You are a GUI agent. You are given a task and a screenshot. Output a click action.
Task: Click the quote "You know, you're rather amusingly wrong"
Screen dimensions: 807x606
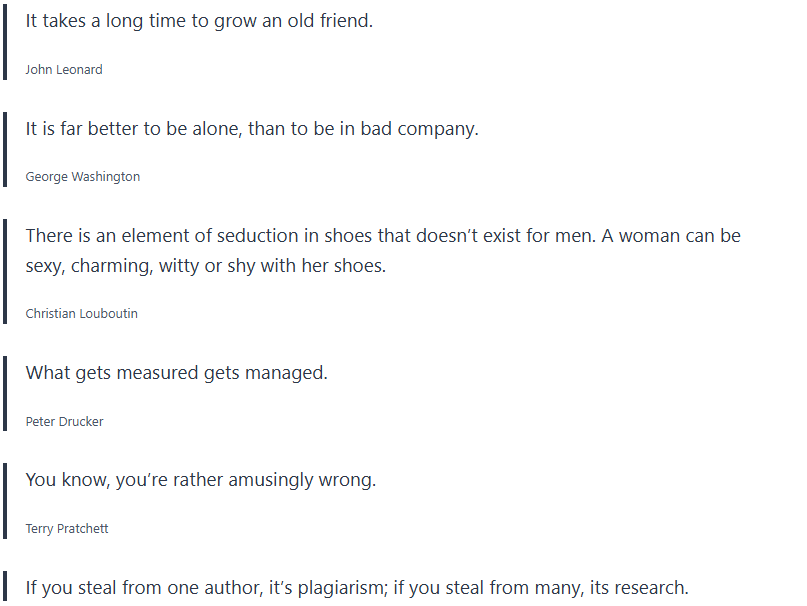201,480
